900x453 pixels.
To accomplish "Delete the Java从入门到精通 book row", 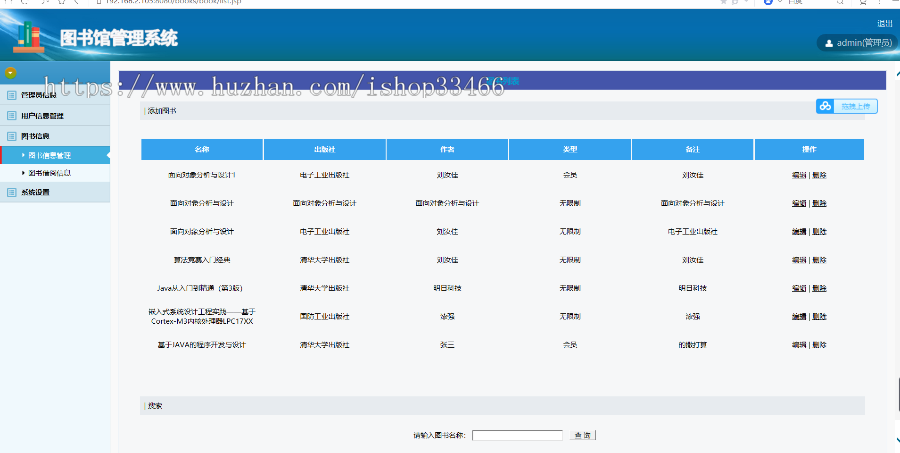I will (819, 288).
